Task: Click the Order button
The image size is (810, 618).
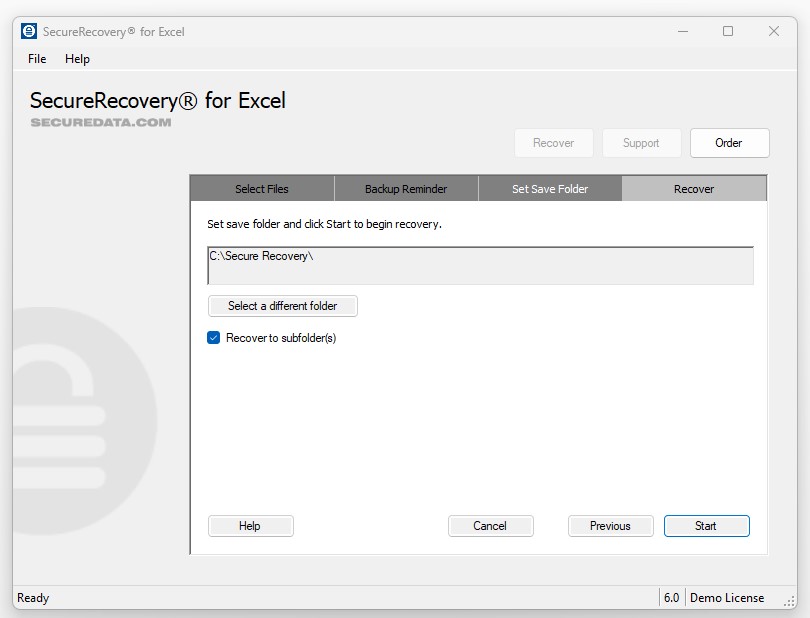Action: pos(729,143)
